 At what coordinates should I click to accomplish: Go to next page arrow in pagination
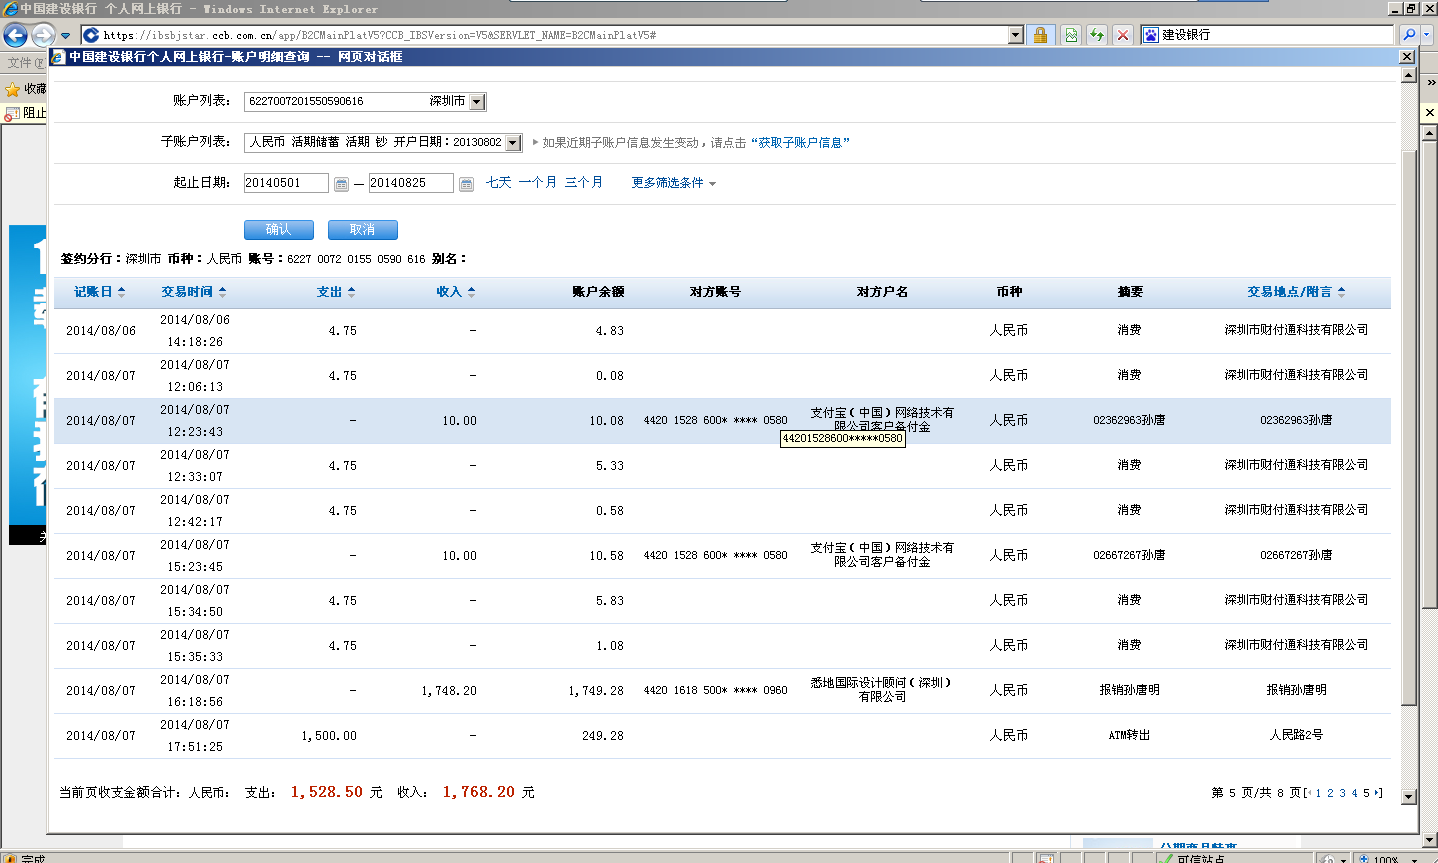coord(1377,793)
